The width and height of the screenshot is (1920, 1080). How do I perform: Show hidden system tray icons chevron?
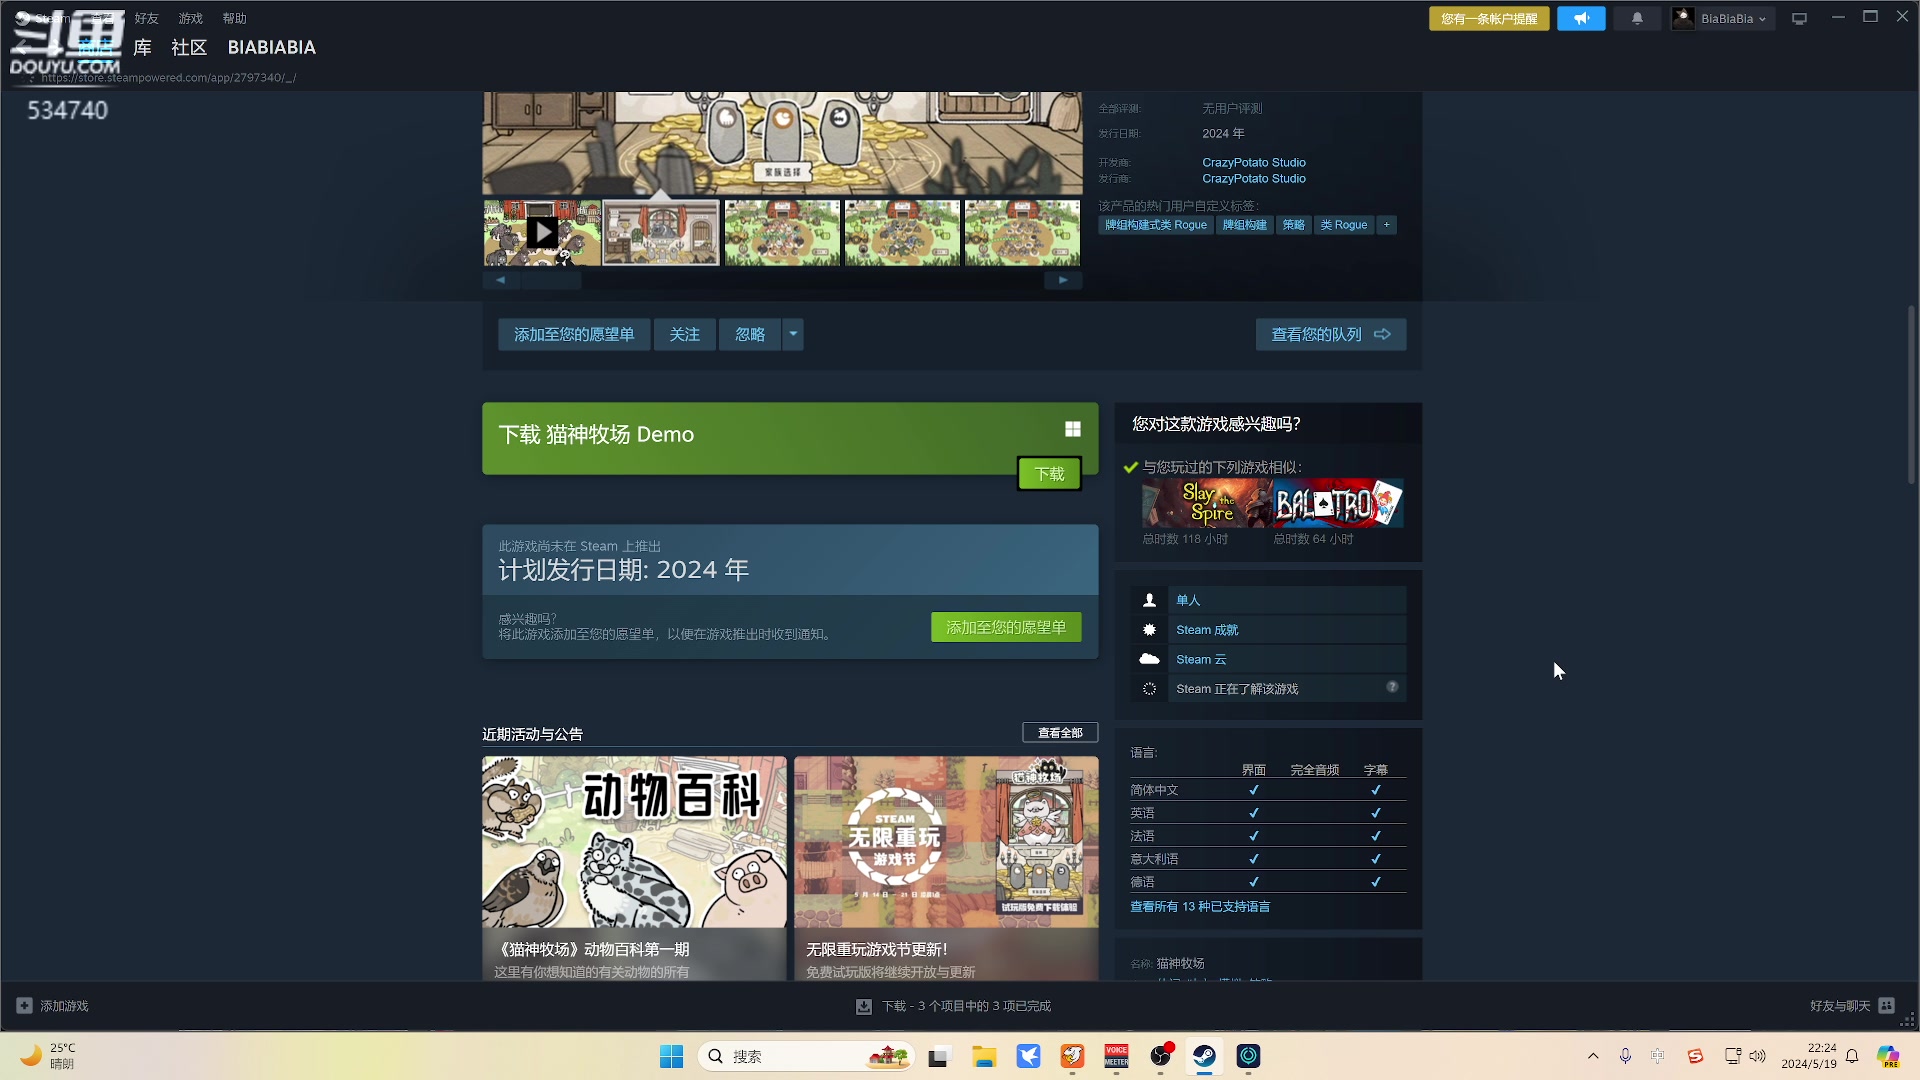tap(1593, 1056)
